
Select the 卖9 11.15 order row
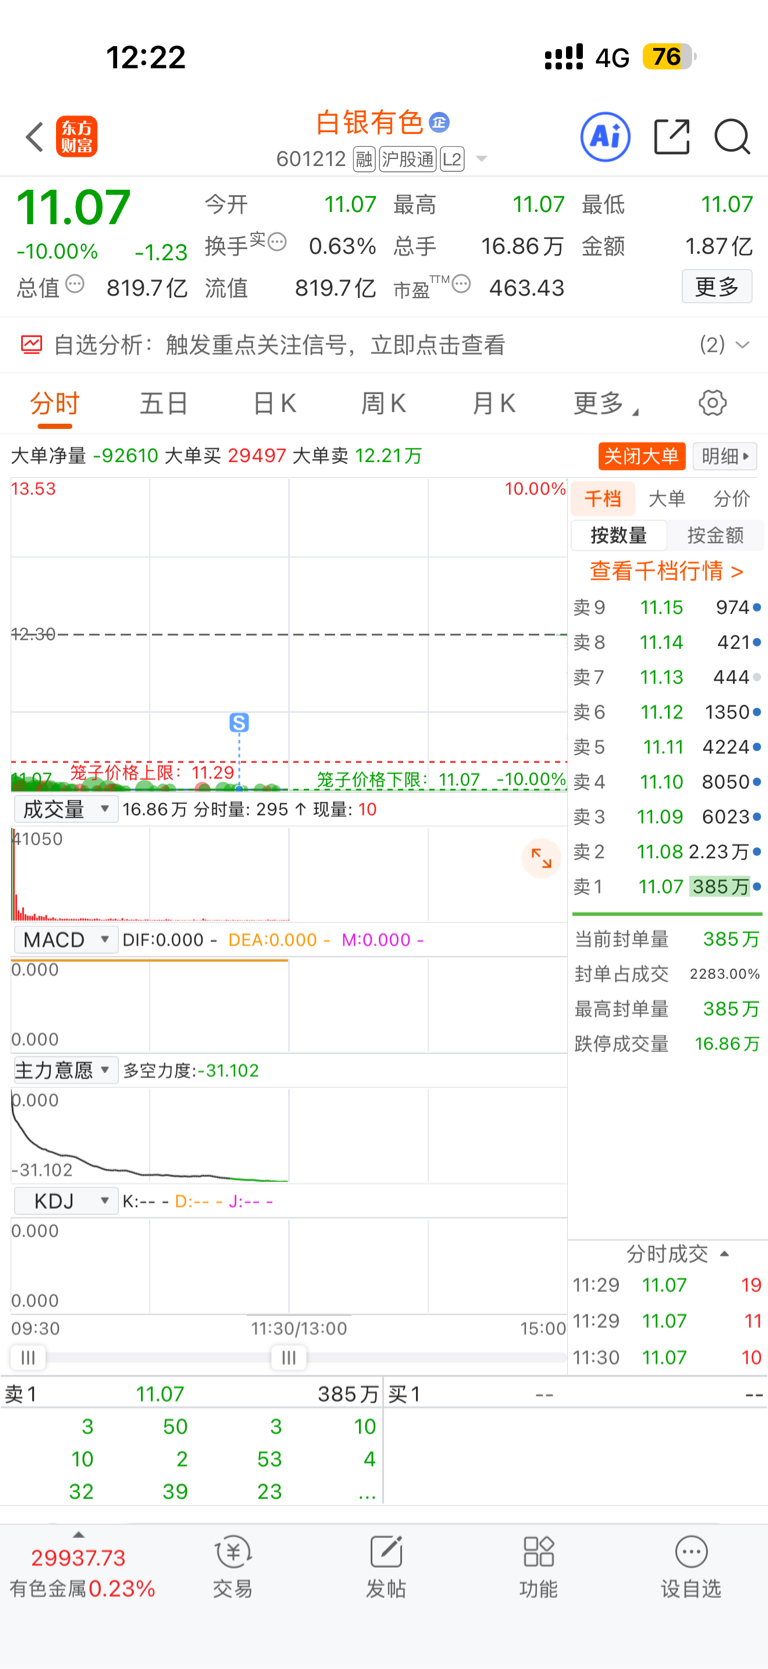[x=667, y=607]
